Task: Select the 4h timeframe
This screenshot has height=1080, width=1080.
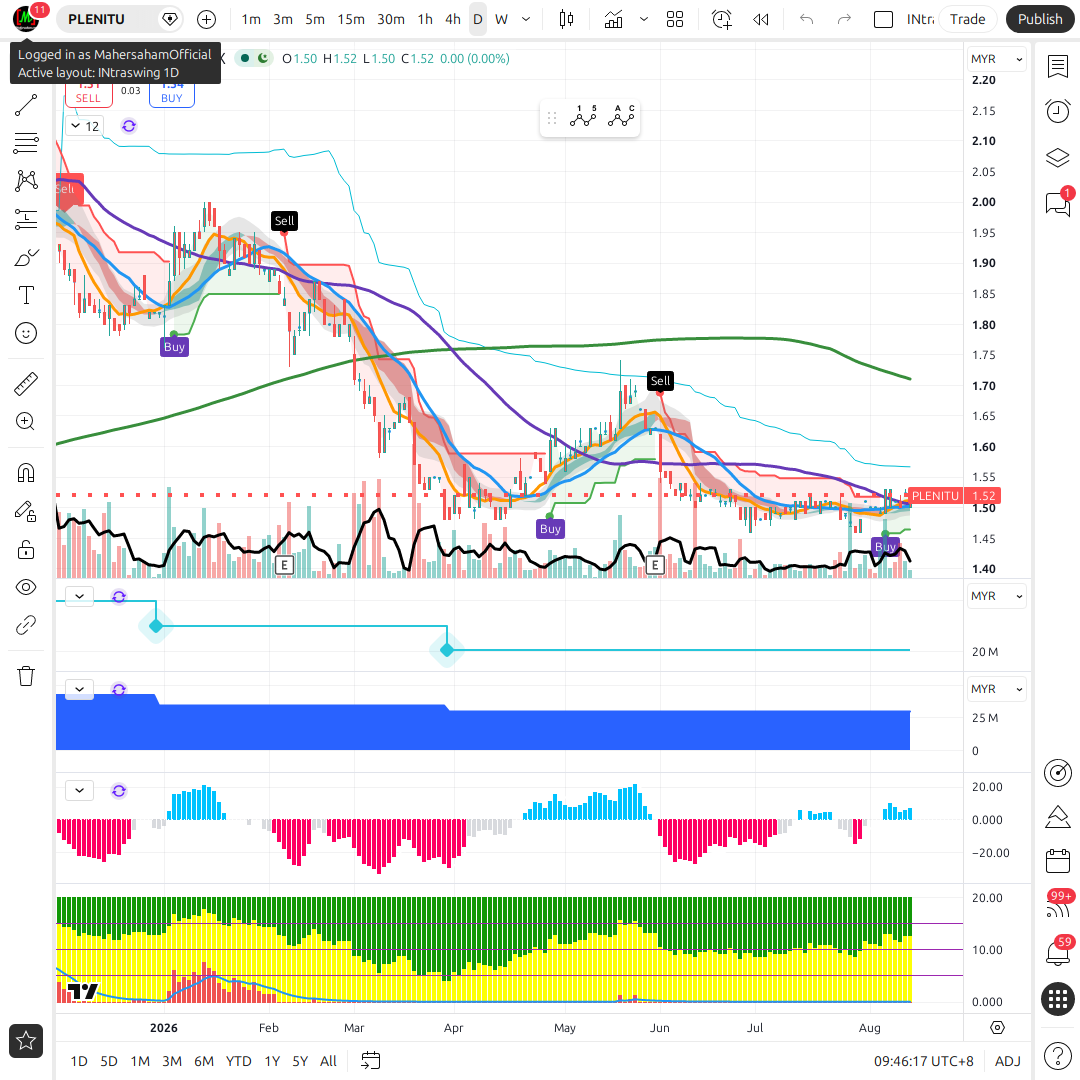Action: click(453, 19)
